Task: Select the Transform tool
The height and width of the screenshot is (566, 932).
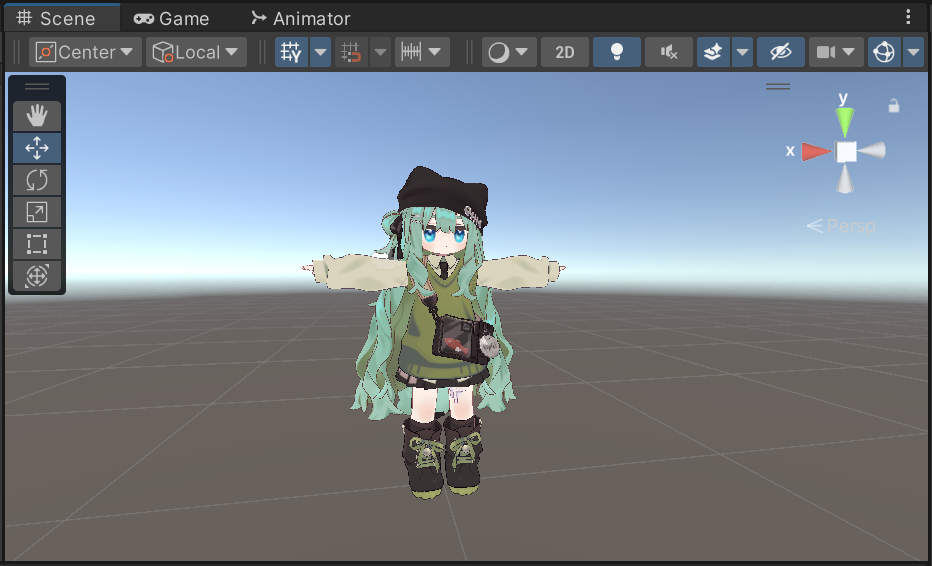Action: point(37,276)
